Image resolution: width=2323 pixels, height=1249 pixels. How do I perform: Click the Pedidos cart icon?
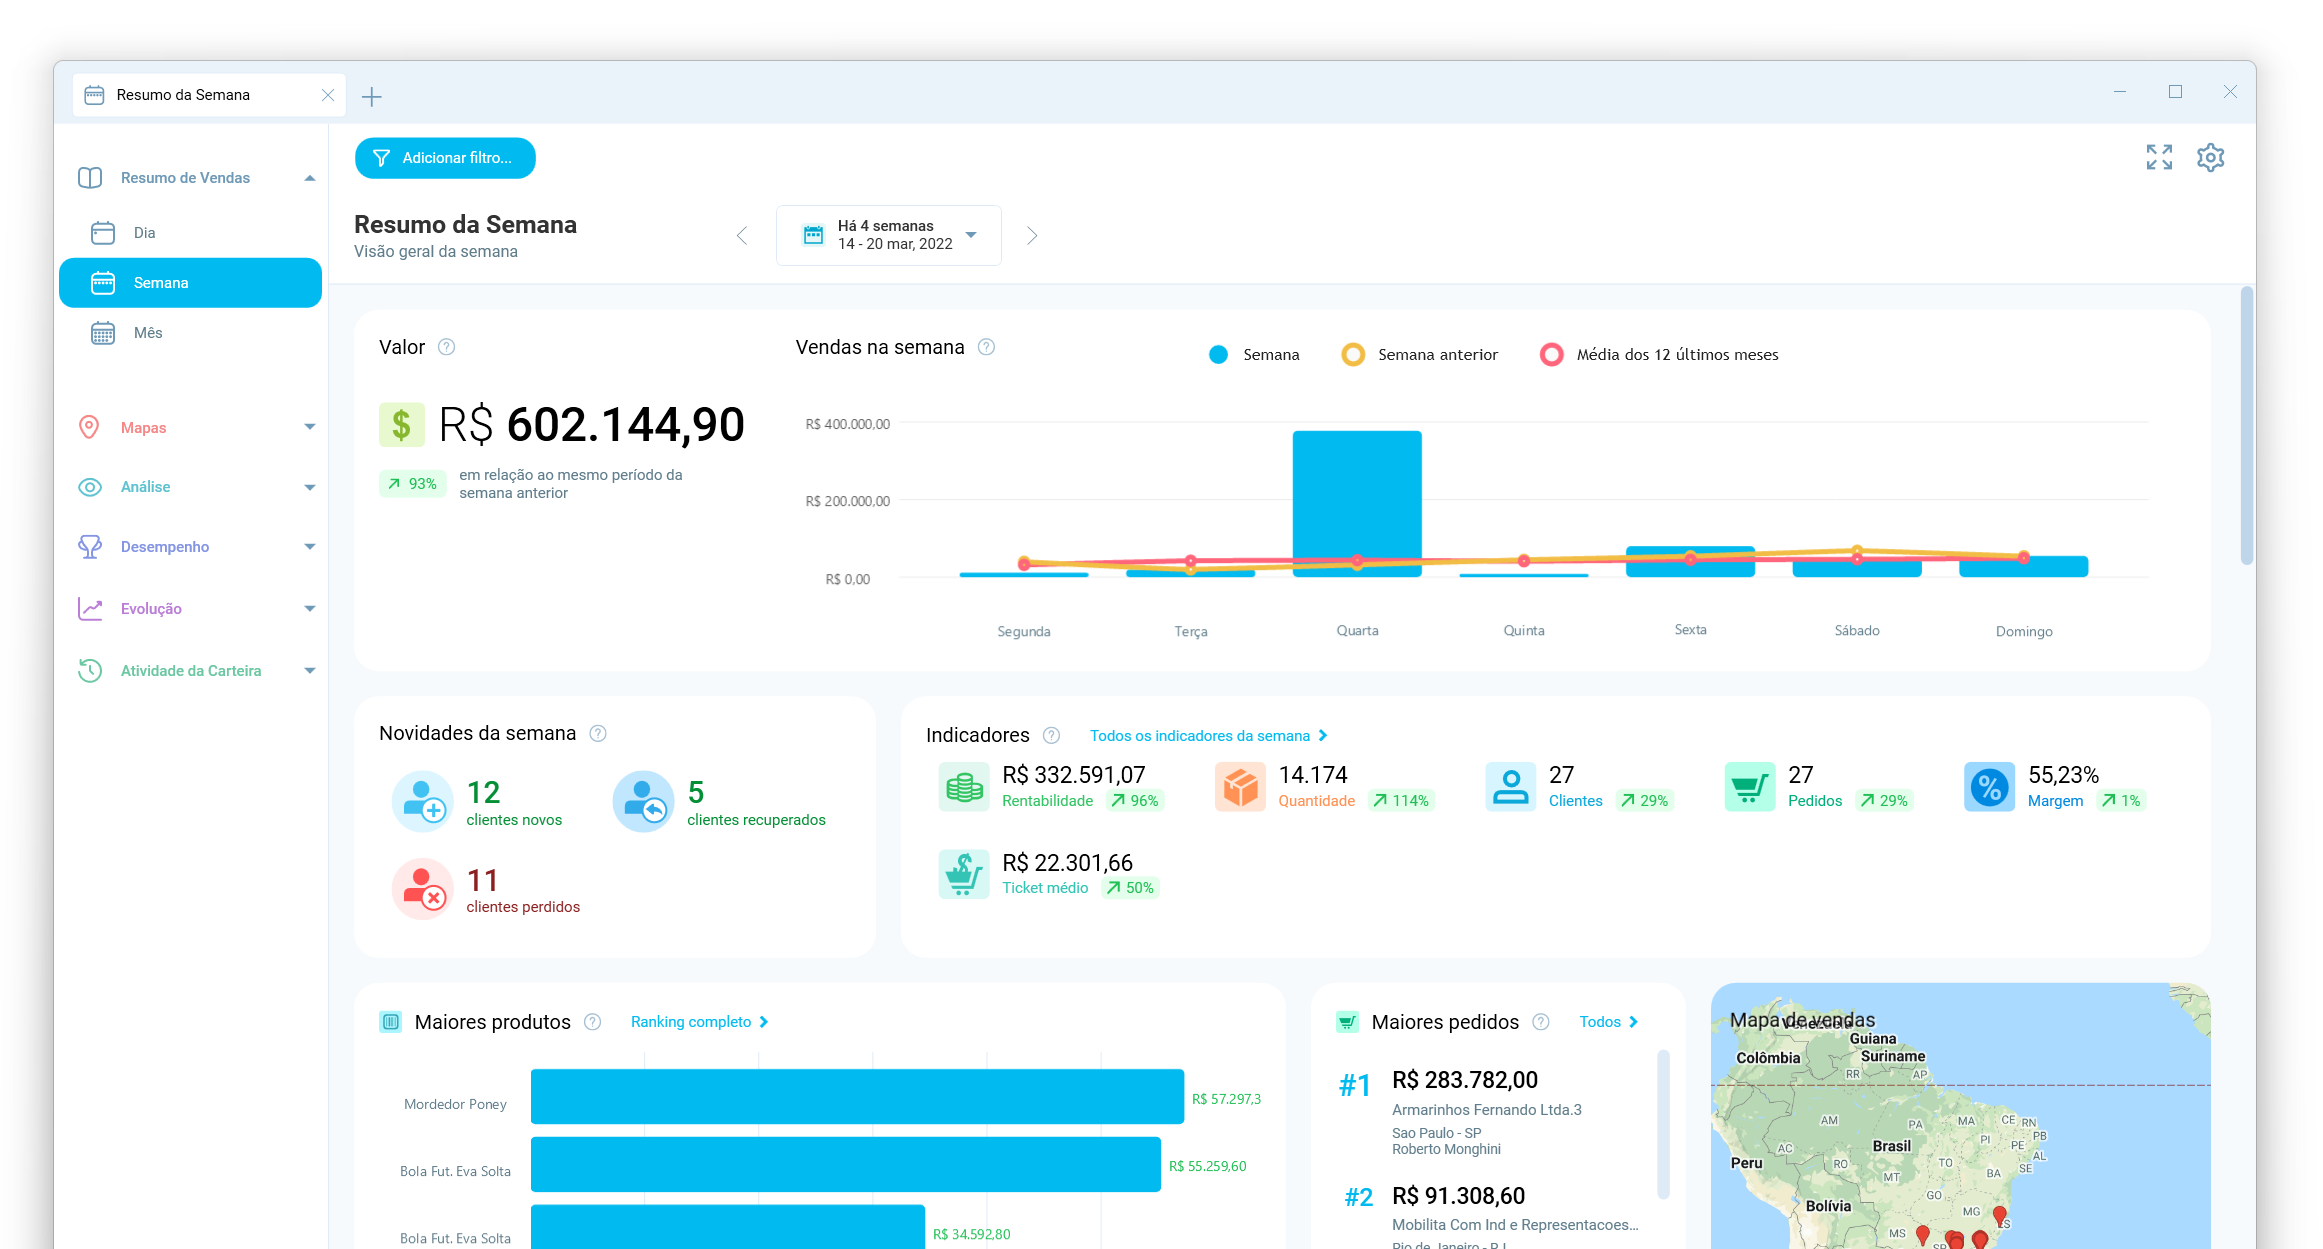tap(1750, 787)
